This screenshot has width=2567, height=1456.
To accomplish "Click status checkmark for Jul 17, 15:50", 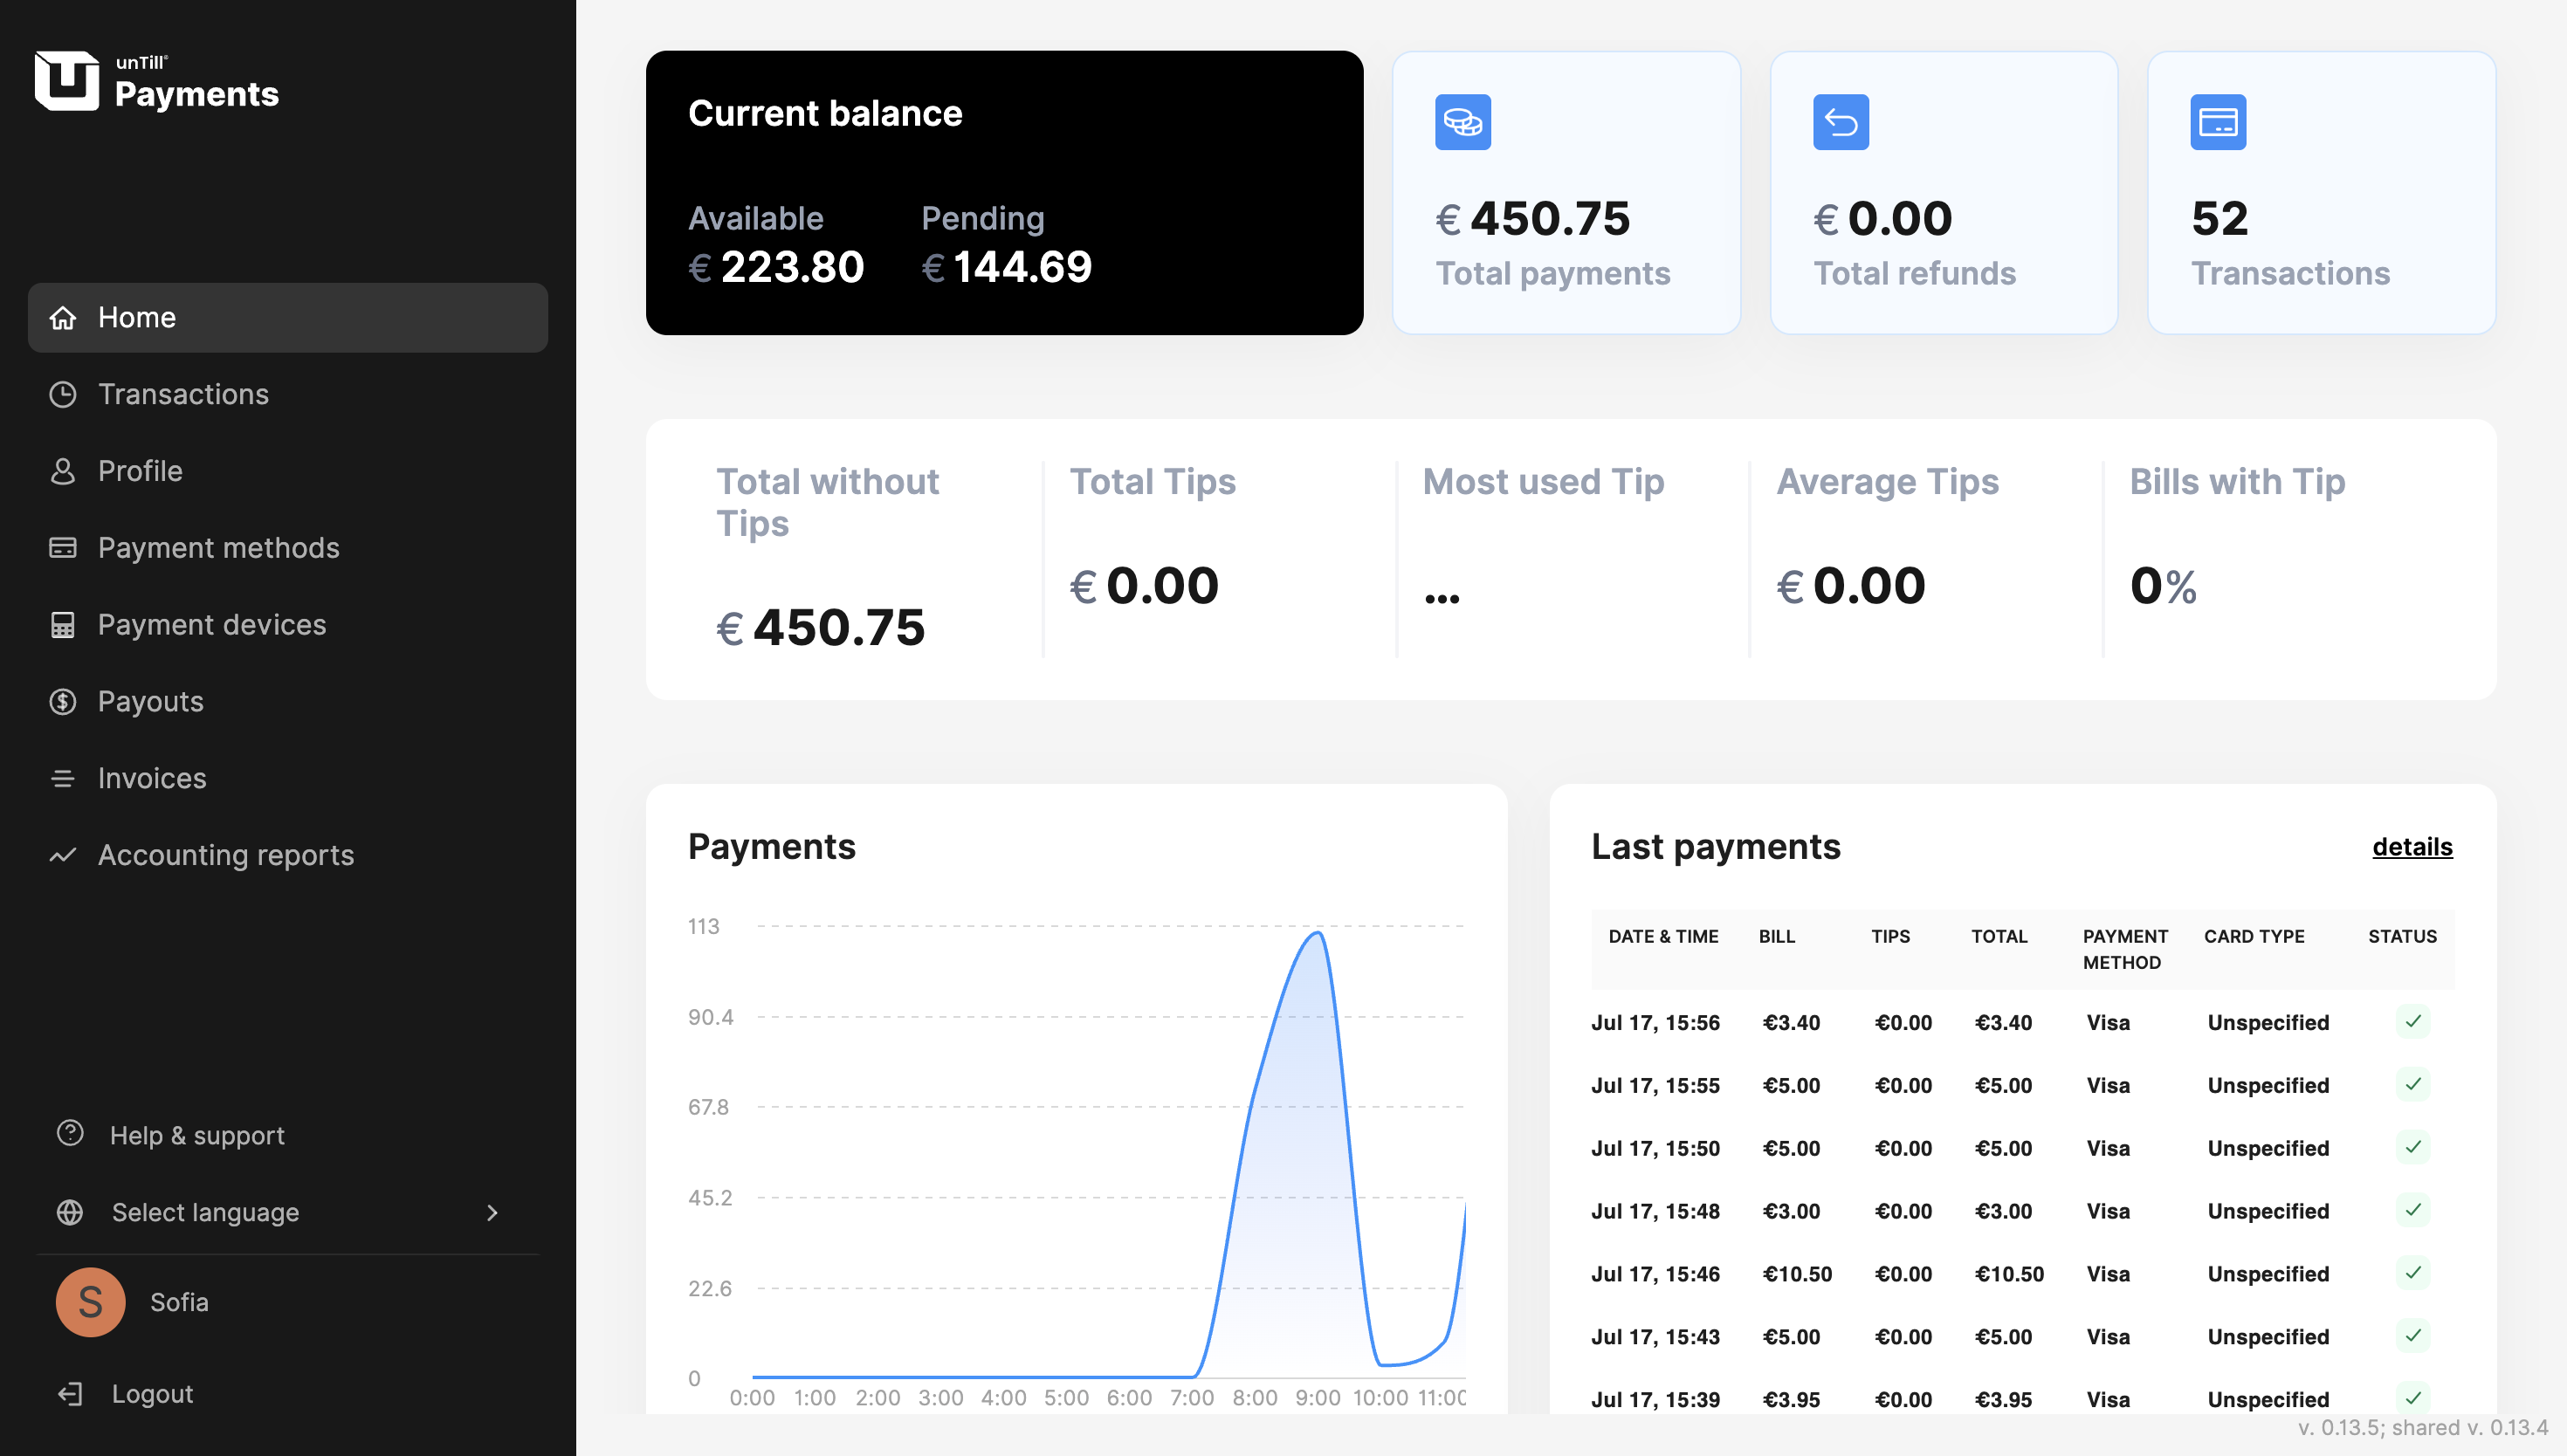I will (x=2412, y=1147).
